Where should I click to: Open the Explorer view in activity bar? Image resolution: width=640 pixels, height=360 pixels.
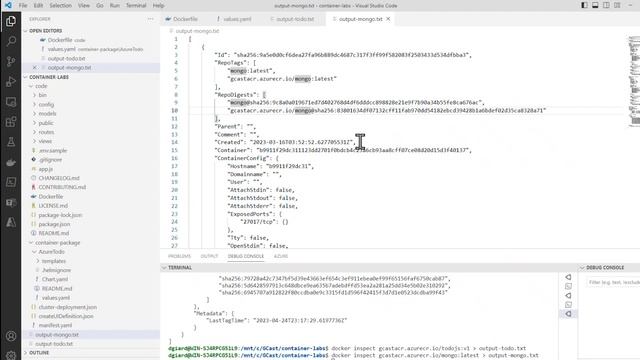pos(11,21)
